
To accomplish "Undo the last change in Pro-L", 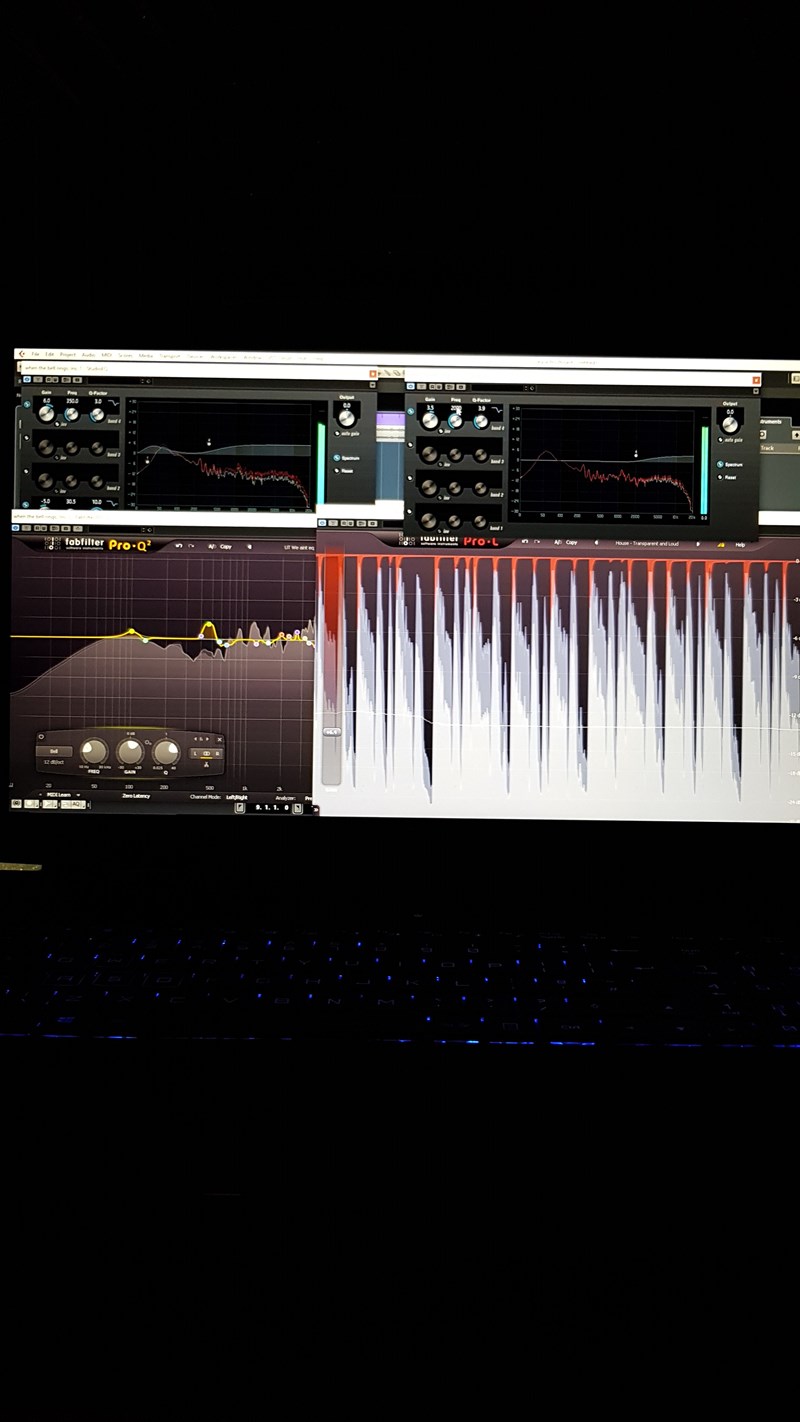I will click(526, 542).
